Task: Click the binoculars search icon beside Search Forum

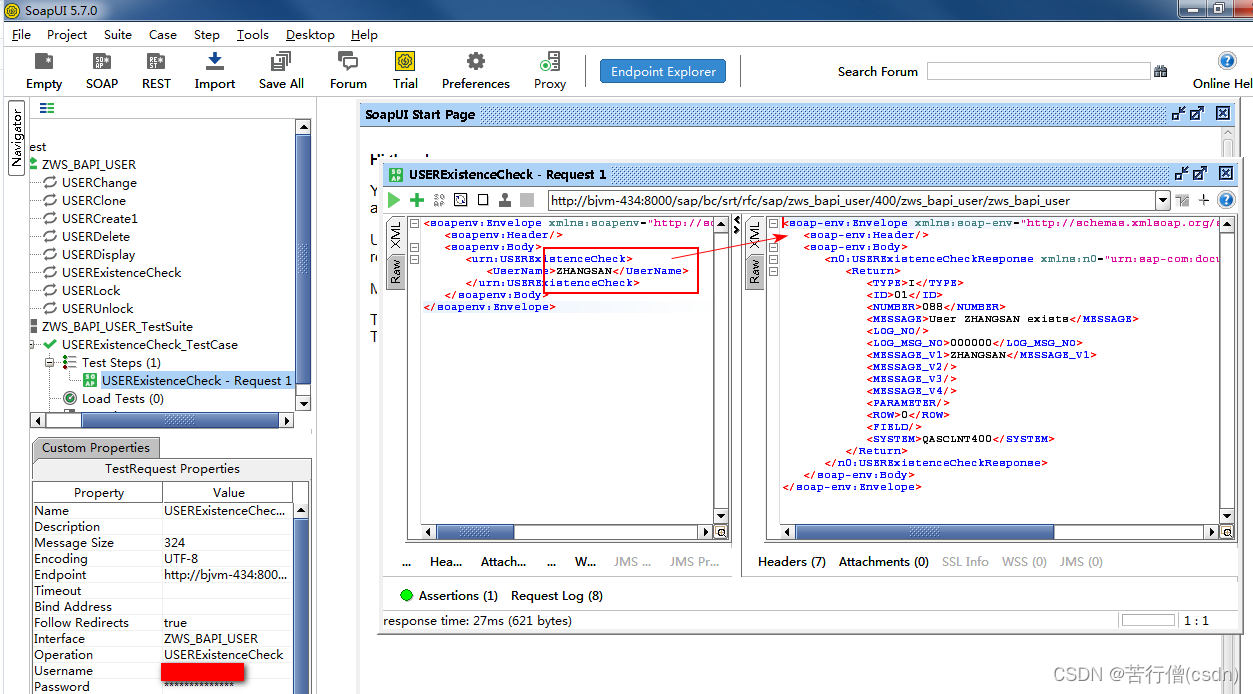Action: (1161, 71)
